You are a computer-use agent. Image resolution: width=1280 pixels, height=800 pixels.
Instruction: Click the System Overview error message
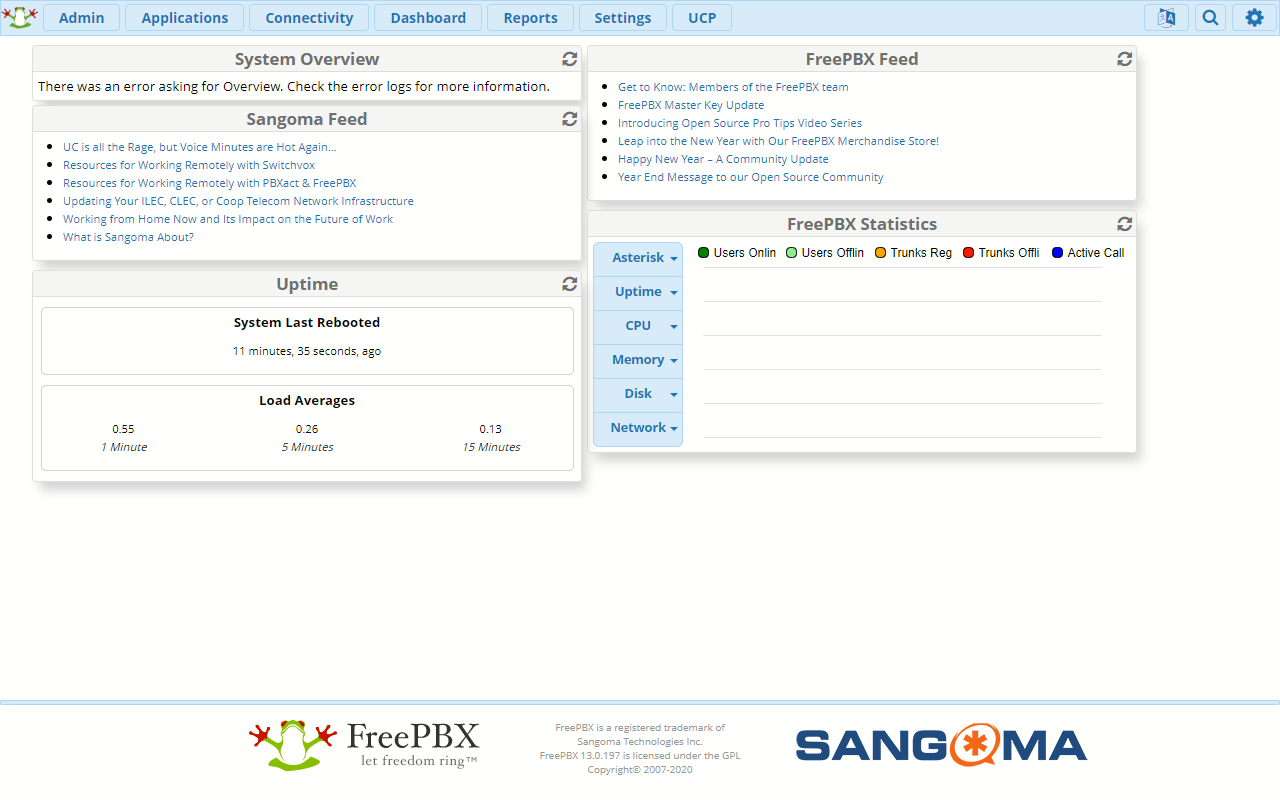click(x=294, y=87)
